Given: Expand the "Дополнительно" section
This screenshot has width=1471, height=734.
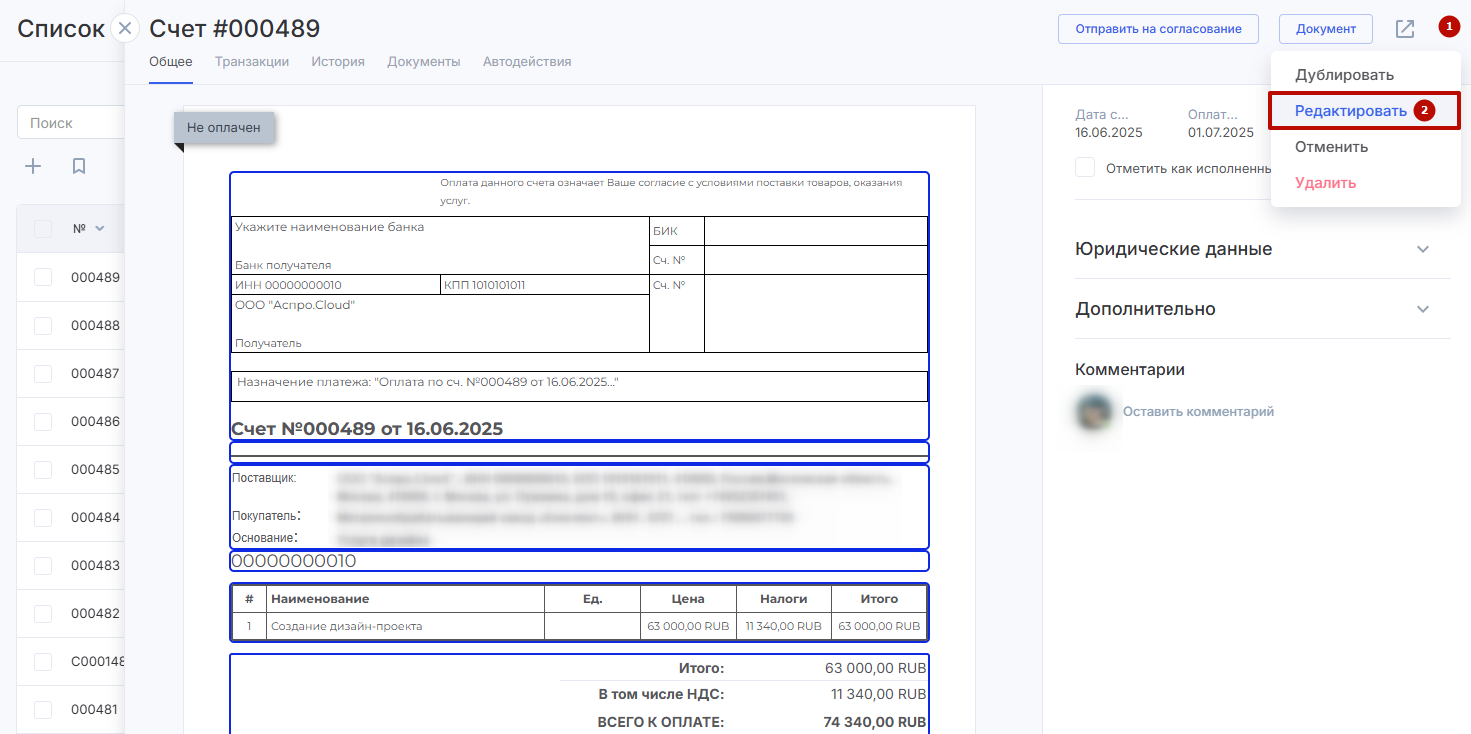Looking at the screenshot, I should [x=1423, y=309].
